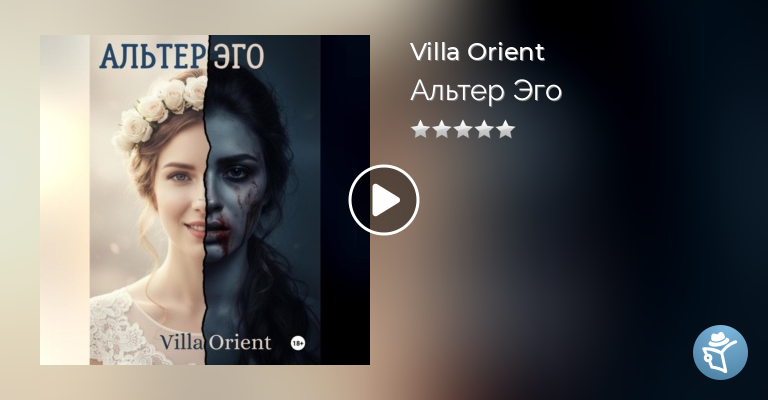This screenshot has width=768, height=400.
Task: Click the АЛЬТЕР ЭГО title on cover
Action: [x=182, y=56]
